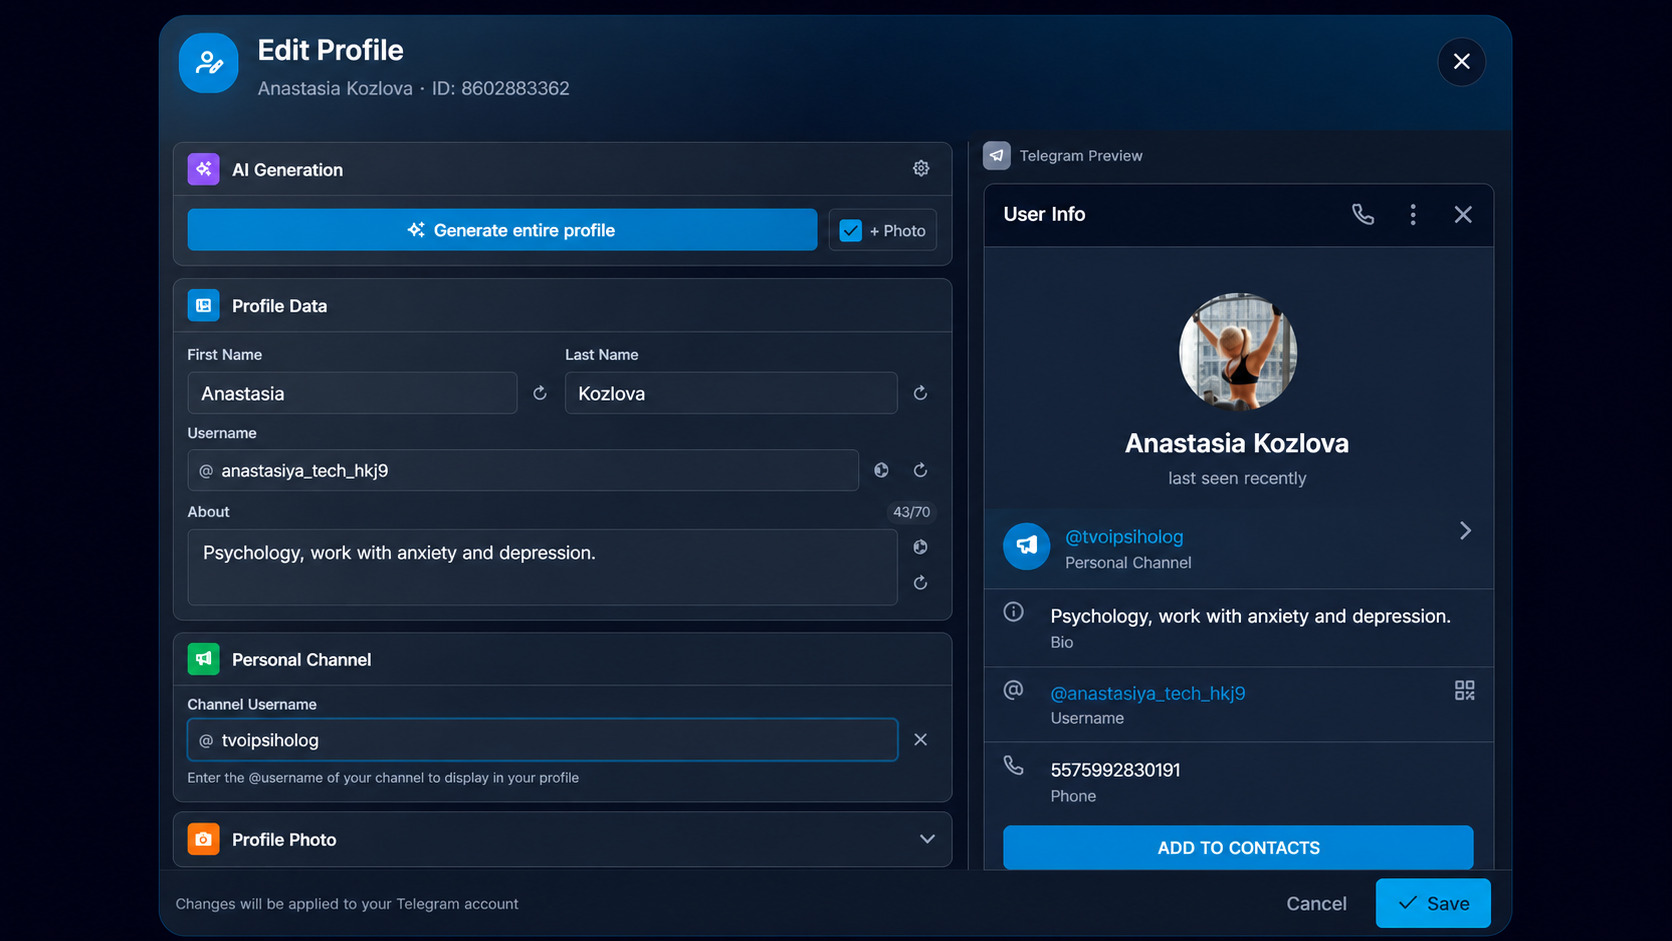Regenerate the First Name field

pos(540,393)
